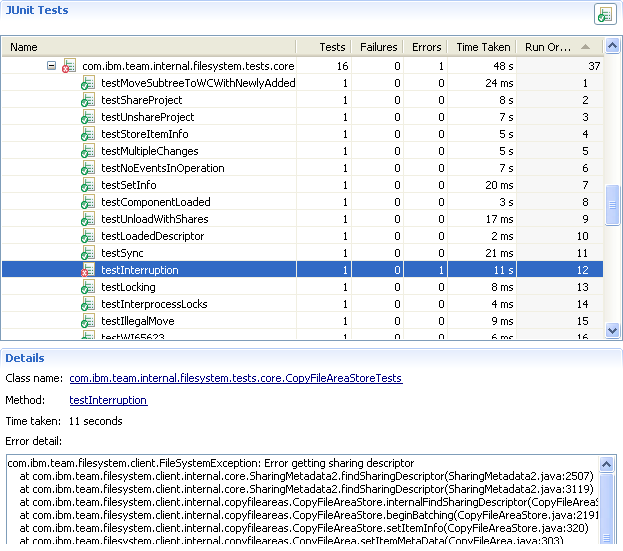Screen dimensions: 623x551
Task: Click the testLocking test result icon
Action: coord(88,287)
